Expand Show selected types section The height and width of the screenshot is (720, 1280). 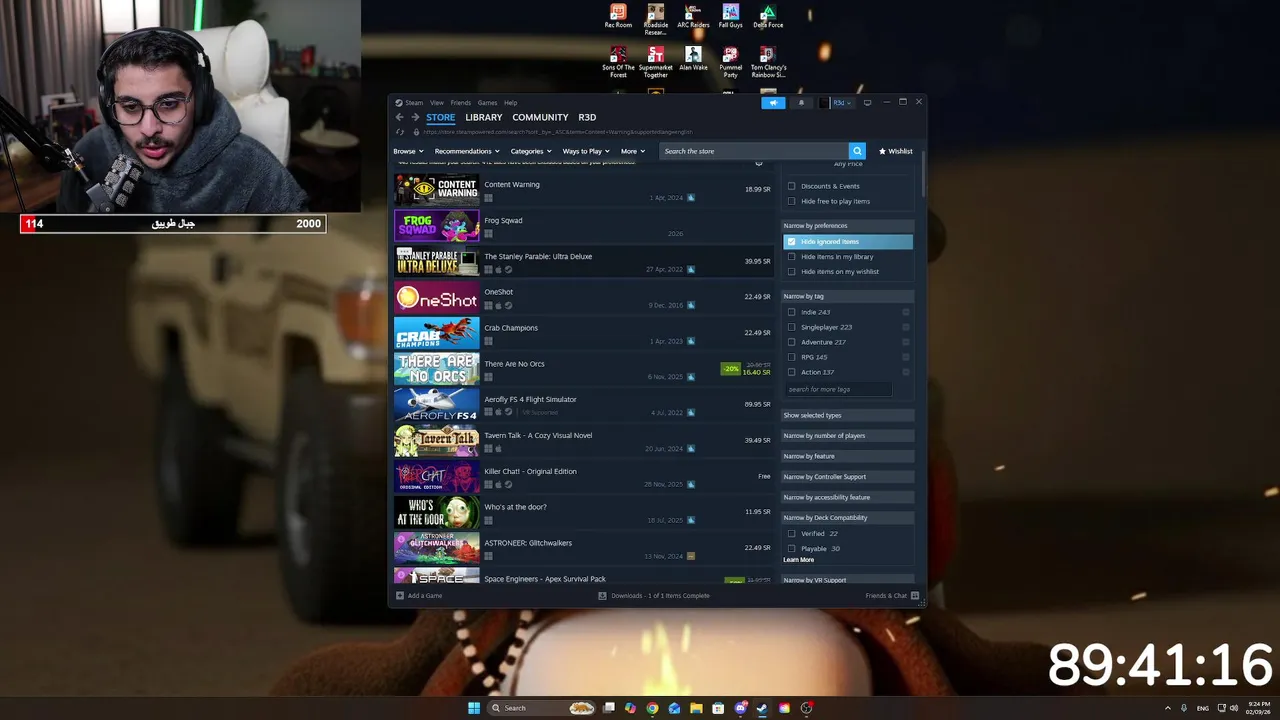847,415
